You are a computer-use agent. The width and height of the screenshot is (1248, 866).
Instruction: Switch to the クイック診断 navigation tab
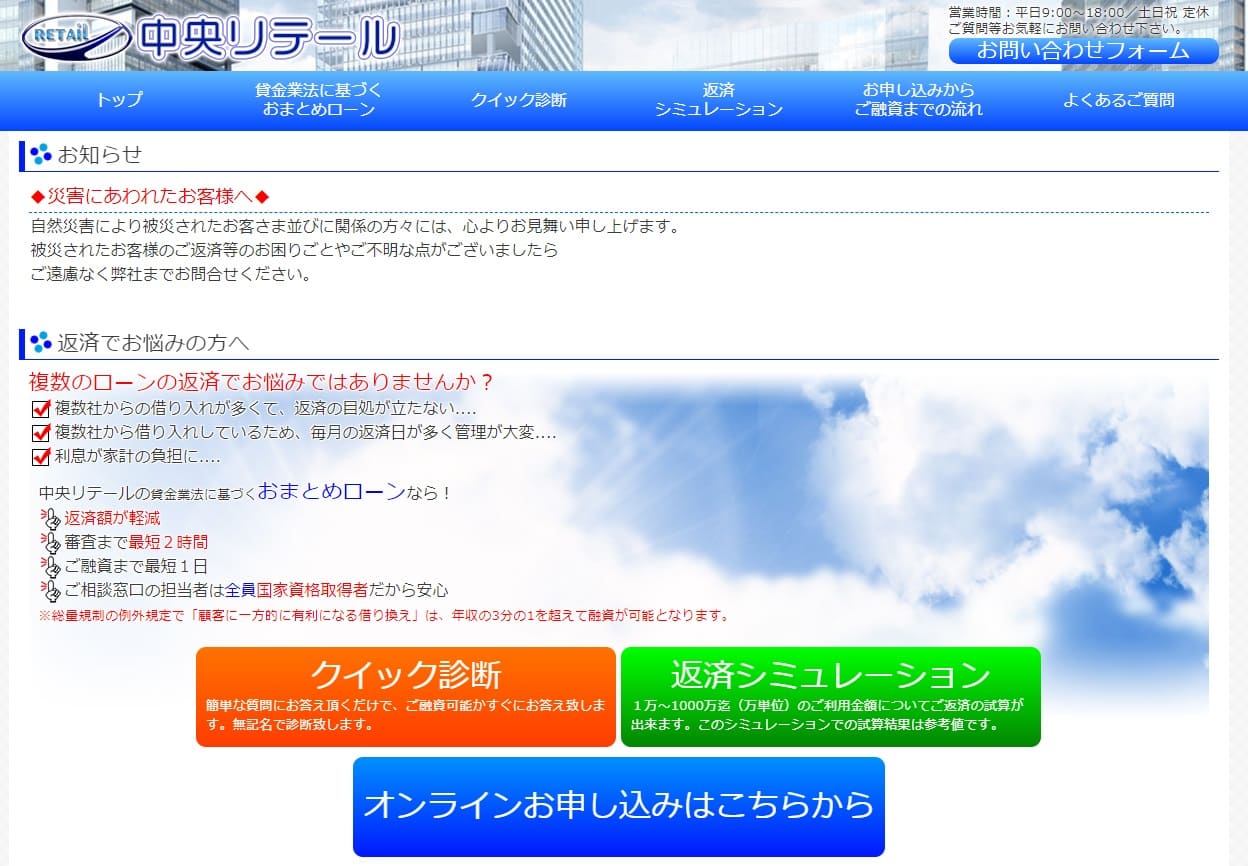point(519,100)
